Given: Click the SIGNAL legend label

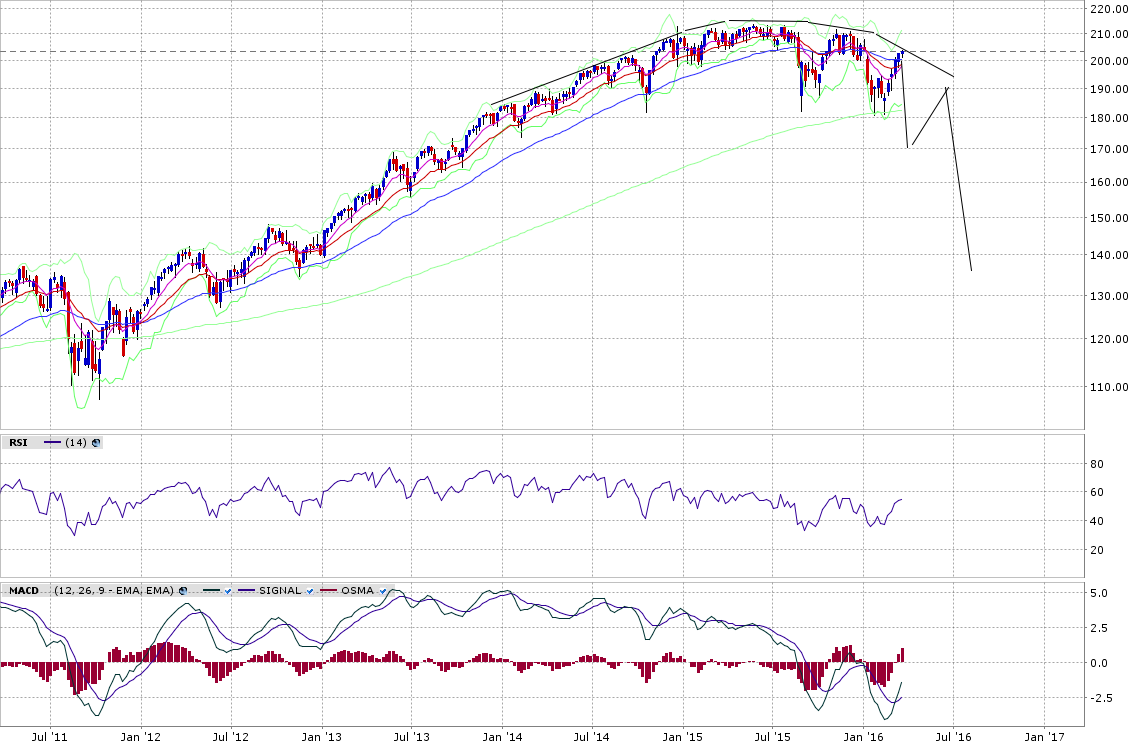Looking at the screenshot, I should pos(280,591).
